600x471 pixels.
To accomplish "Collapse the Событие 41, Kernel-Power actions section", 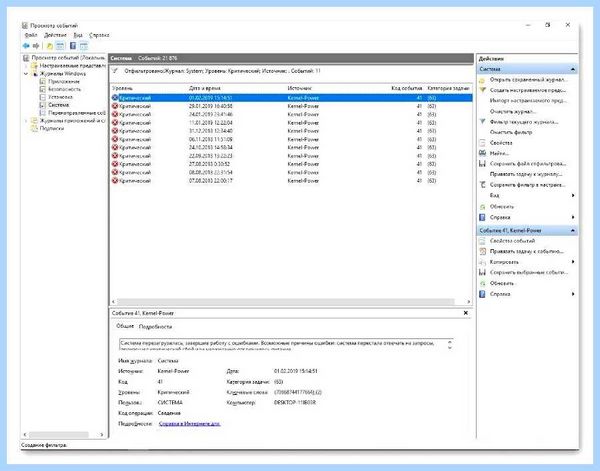I will pos(573,231).
